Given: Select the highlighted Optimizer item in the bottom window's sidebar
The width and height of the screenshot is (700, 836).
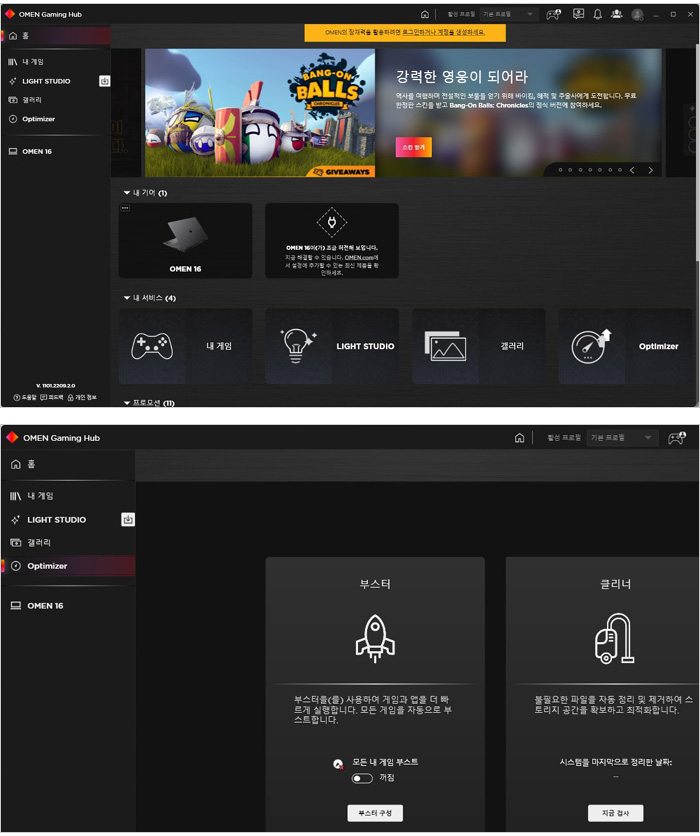Looking at the screenshot, I should tap(68, 566).
